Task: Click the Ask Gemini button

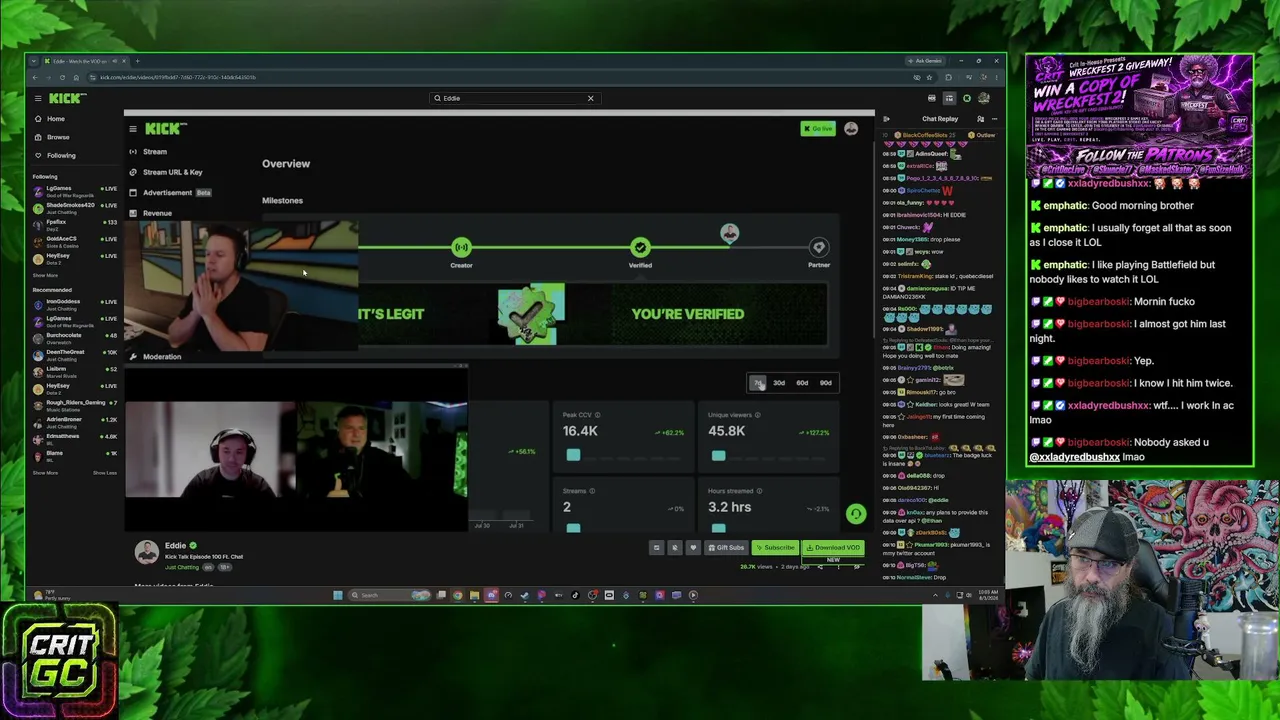Action: 927,61
